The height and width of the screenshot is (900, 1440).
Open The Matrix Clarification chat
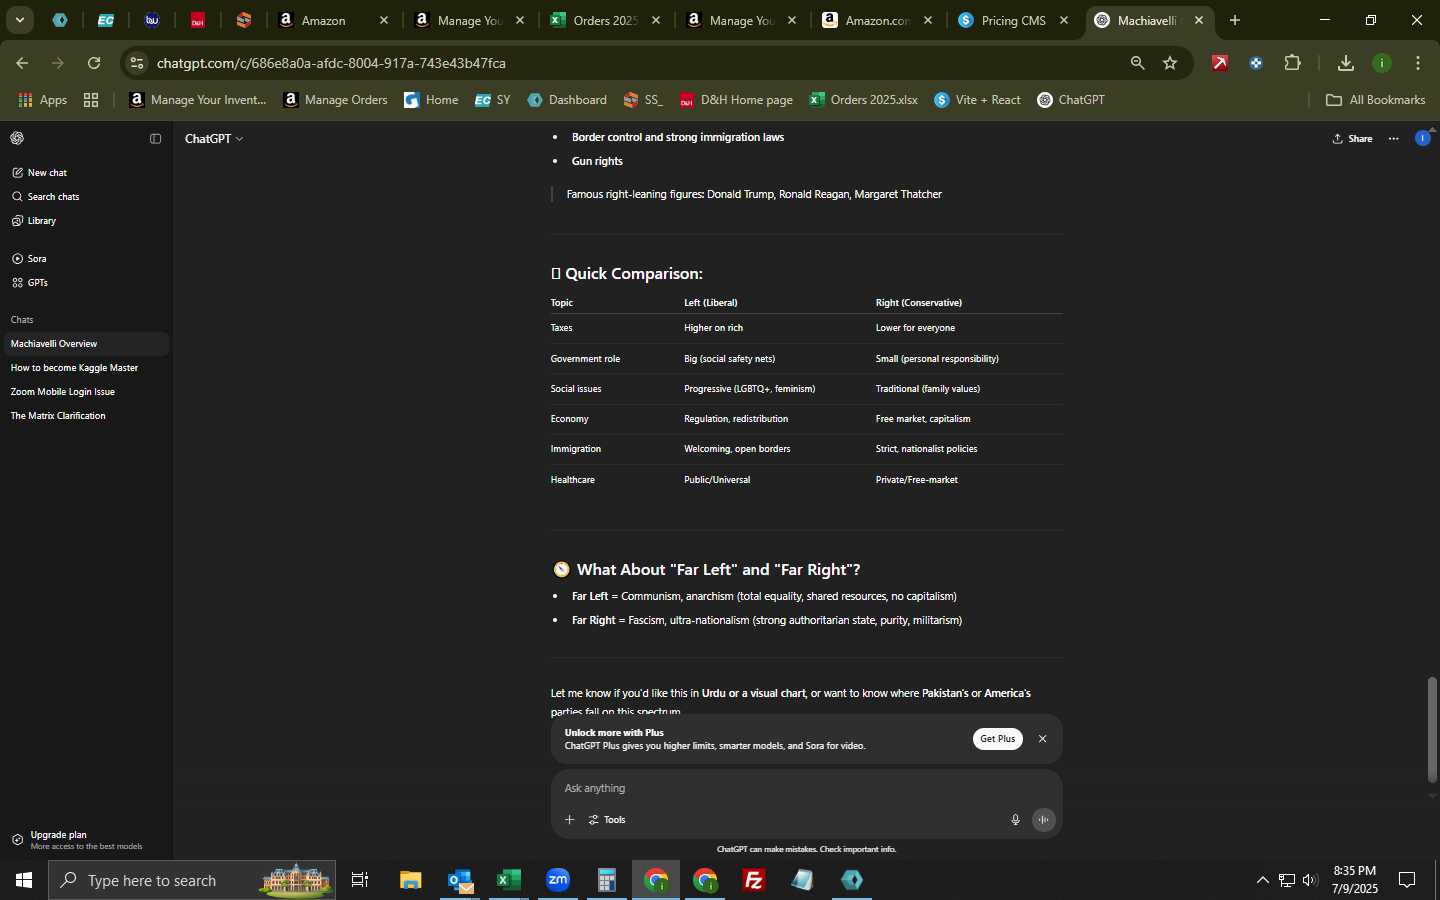click(x=85, y=415)
